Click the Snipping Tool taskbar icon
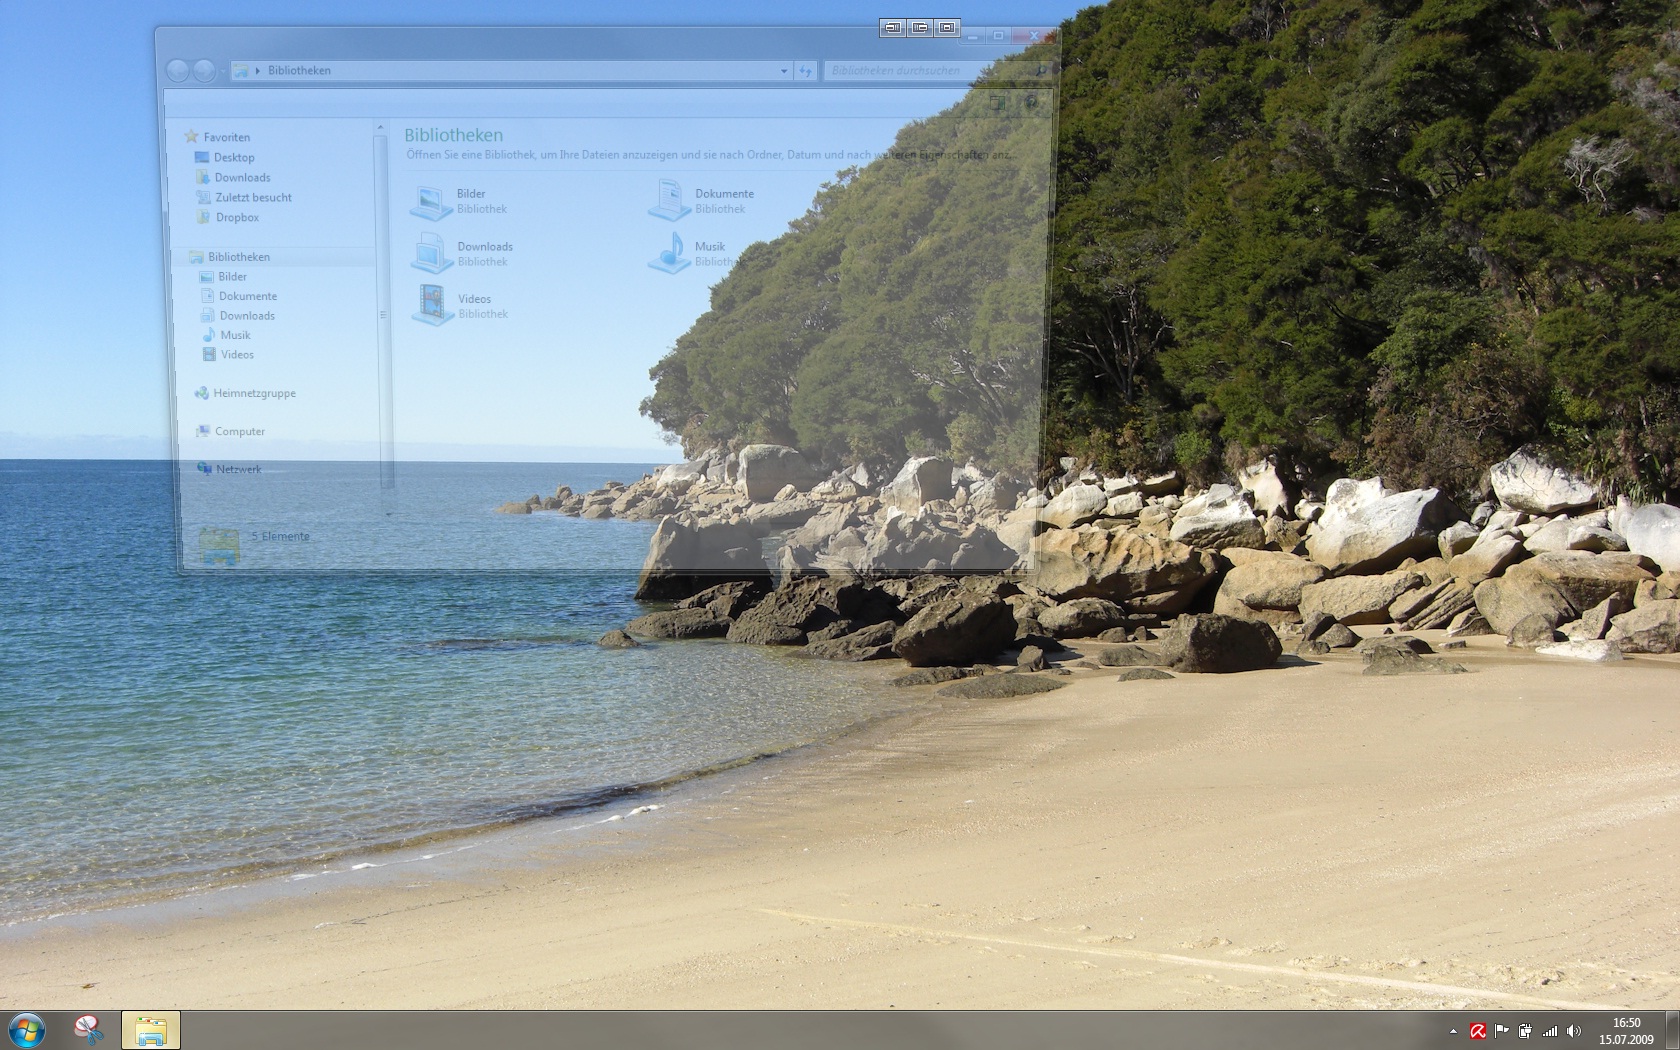Viewport: 1680px width, 1050px height. [89, 1030]
